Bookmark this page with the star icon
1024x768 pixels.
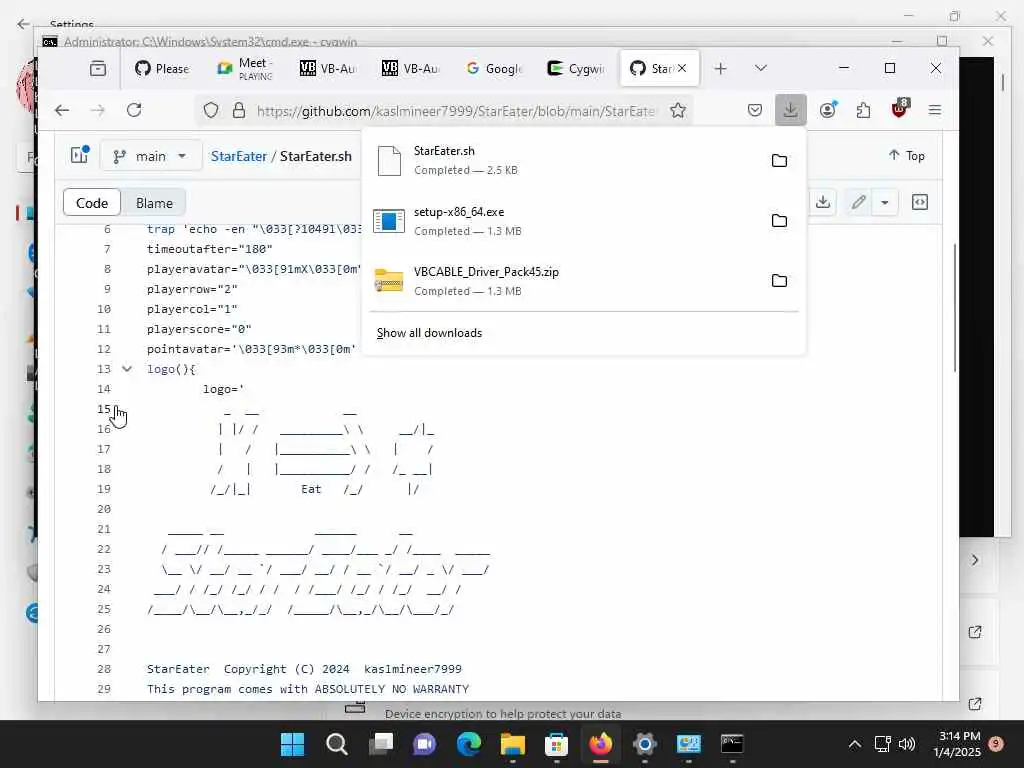click(678, 110)
